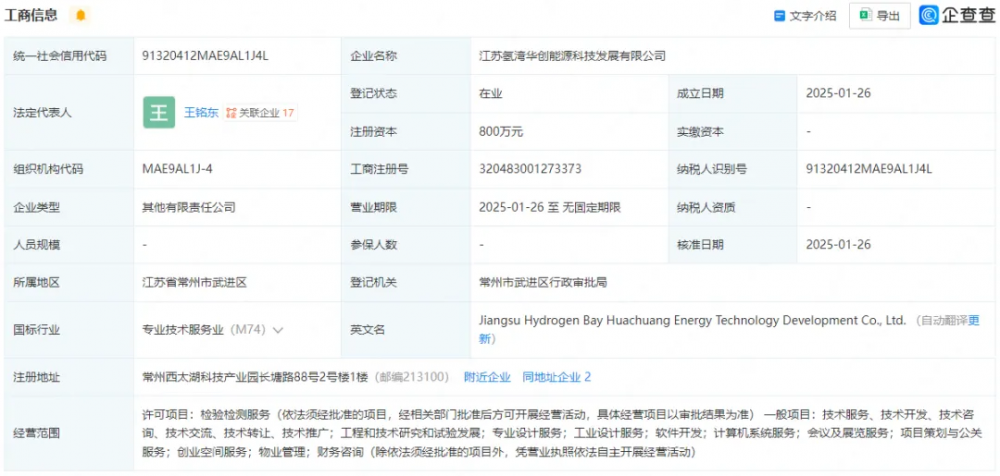
Task: Click the 人员规模 label cell
Action: (x=69, y=244)
